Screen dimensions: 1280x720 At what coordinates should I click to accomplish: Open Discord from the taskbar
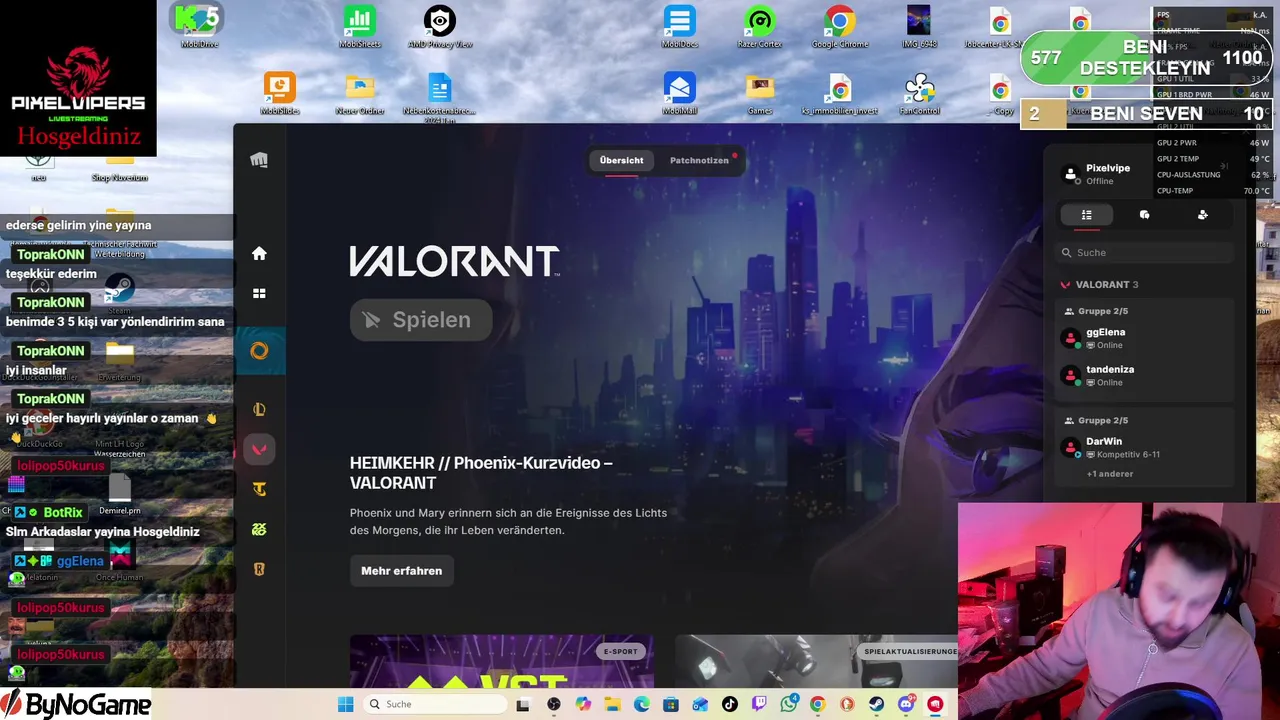point(906,704)
